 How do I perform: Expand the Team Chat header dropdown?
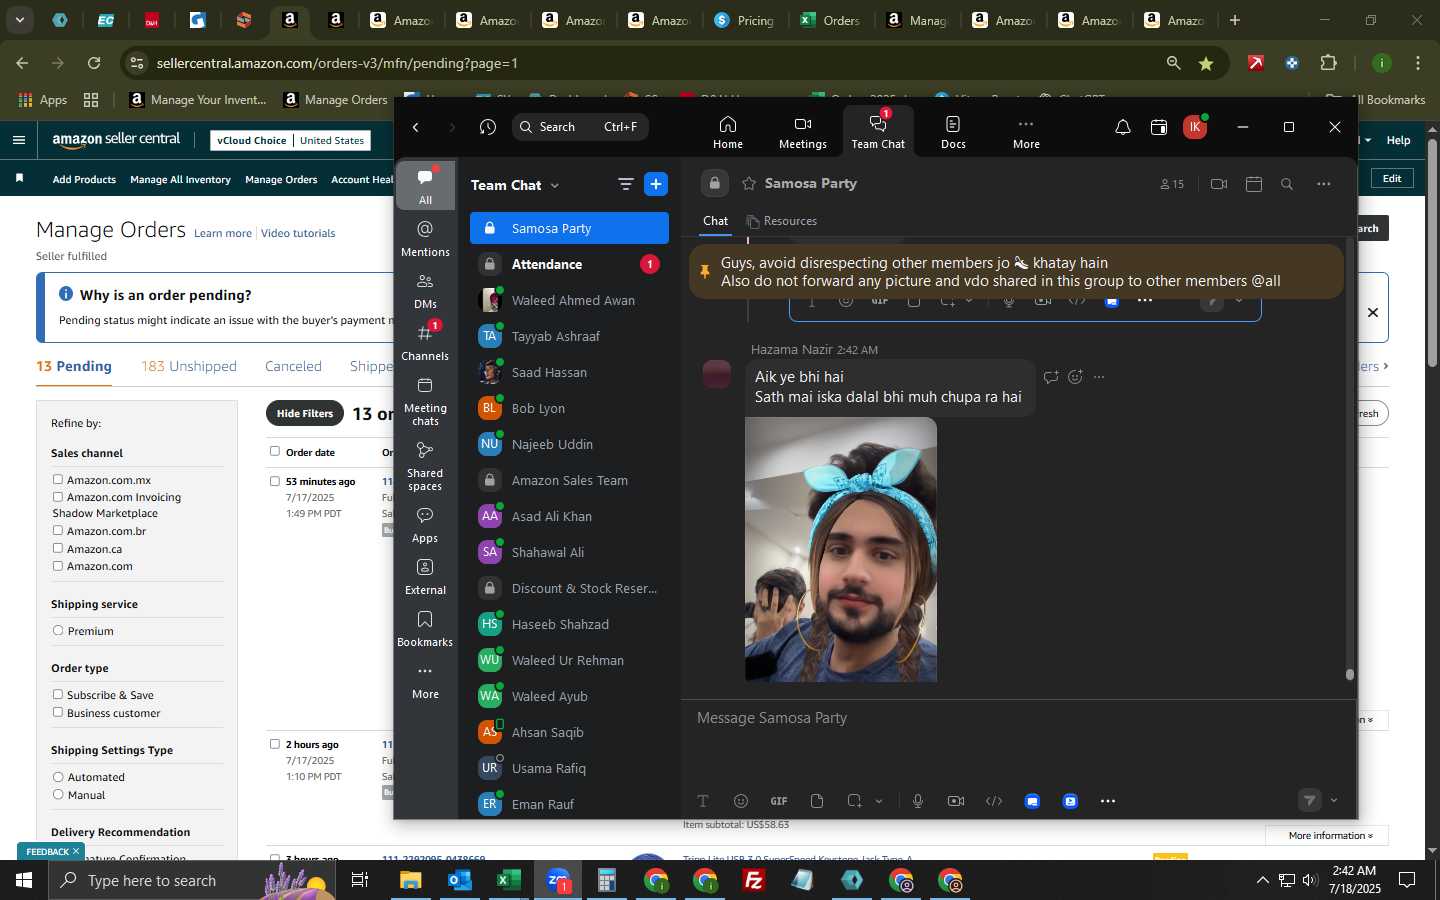(554, 185)
